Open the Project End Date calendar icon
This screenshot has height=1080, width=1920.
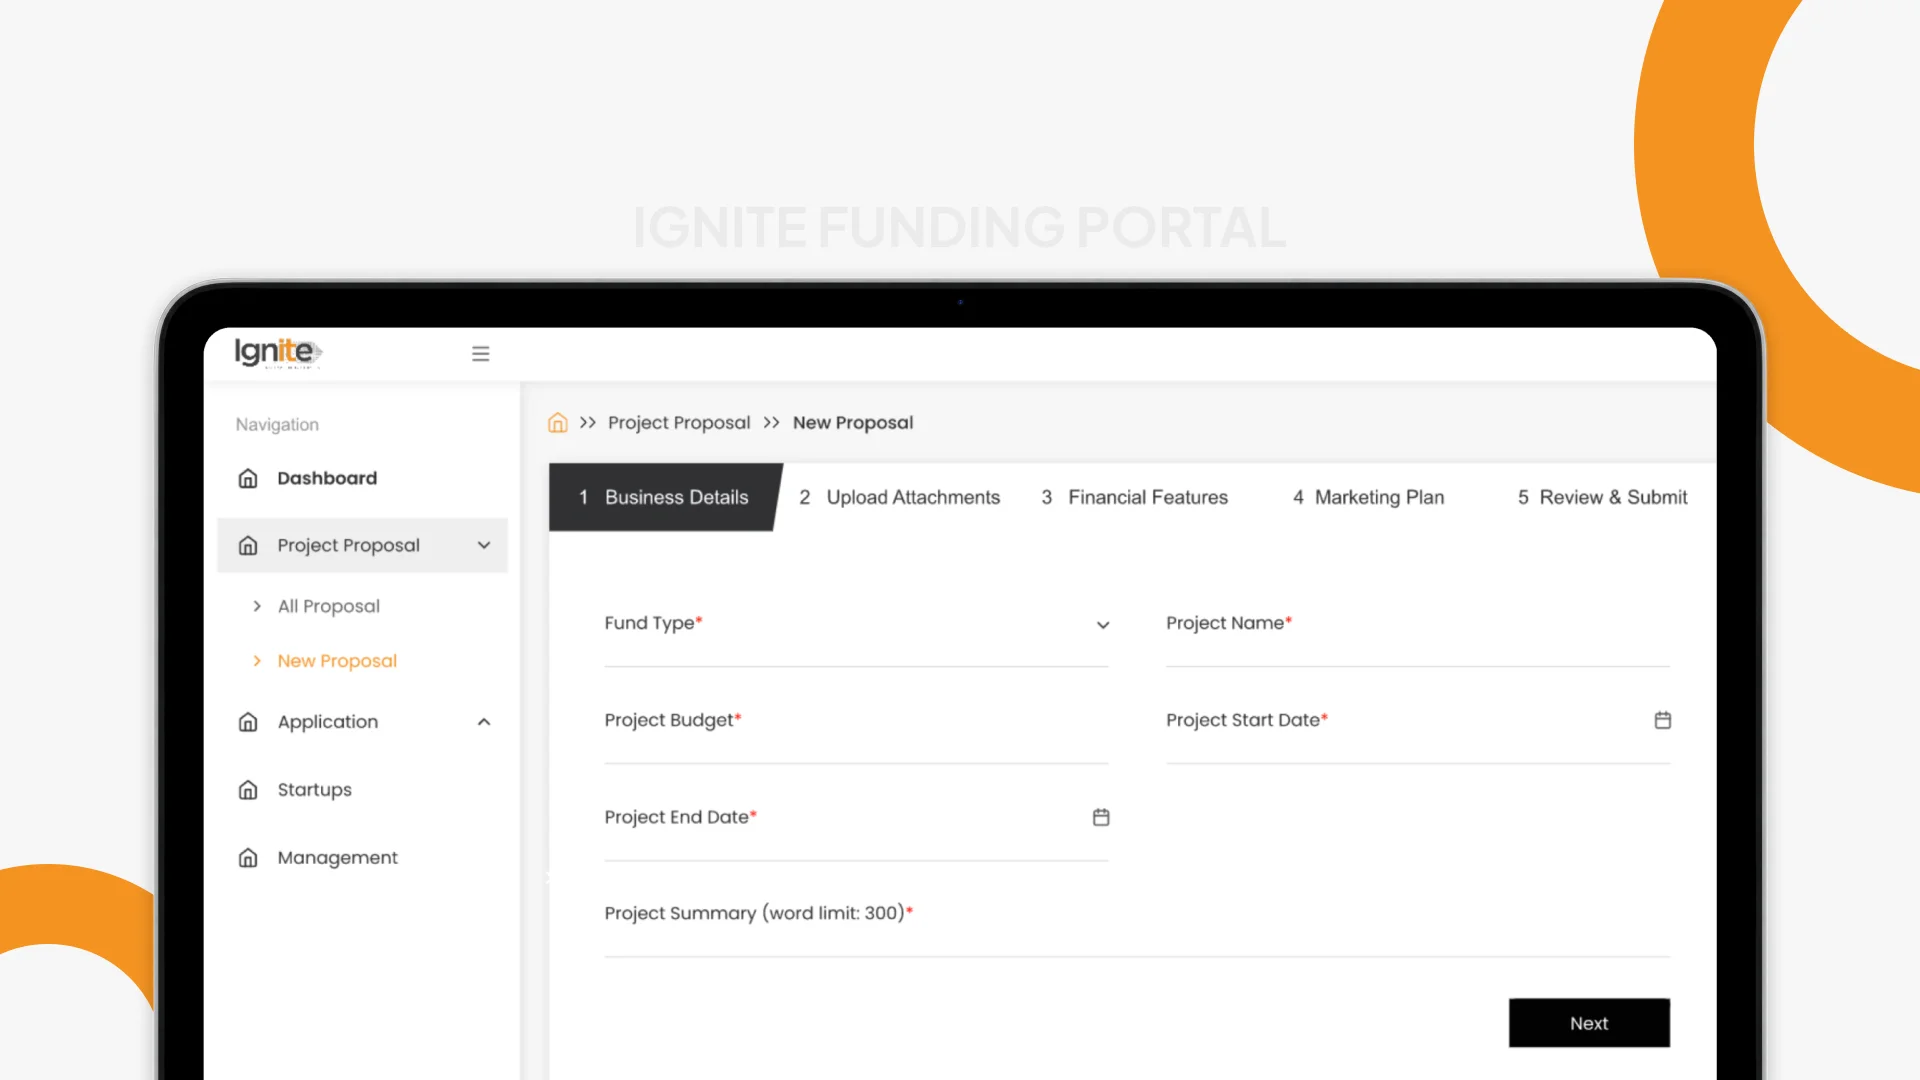pos(1101,817)
